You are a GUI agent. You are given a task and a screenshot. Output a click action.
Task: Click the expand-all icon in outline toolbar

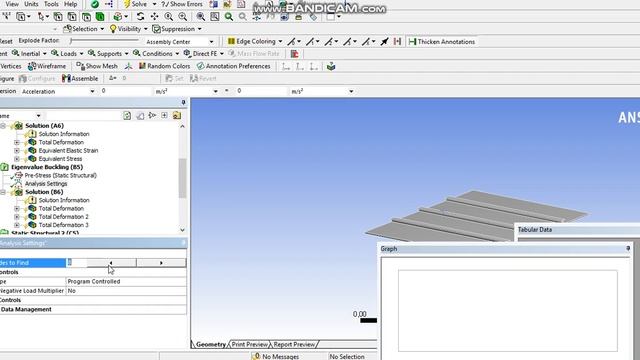click(x=164, y=116)
